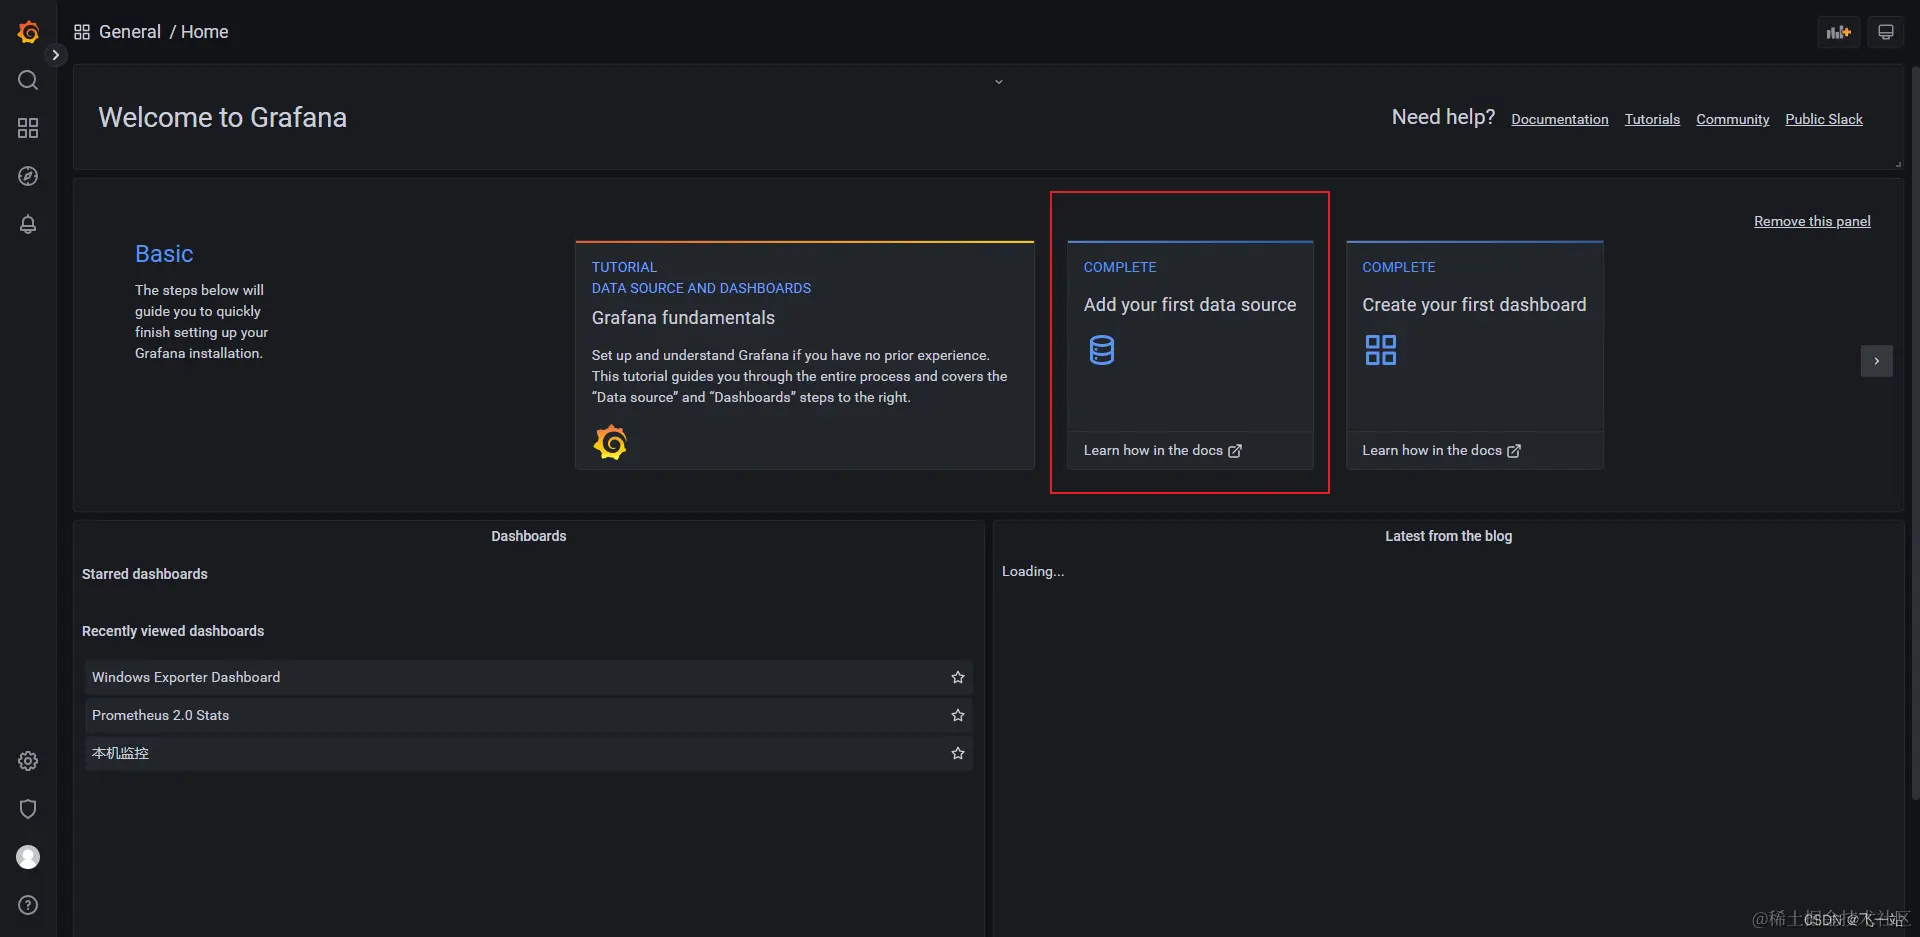Click the Recently viewed dashboards heading

(x=173, y=631)
